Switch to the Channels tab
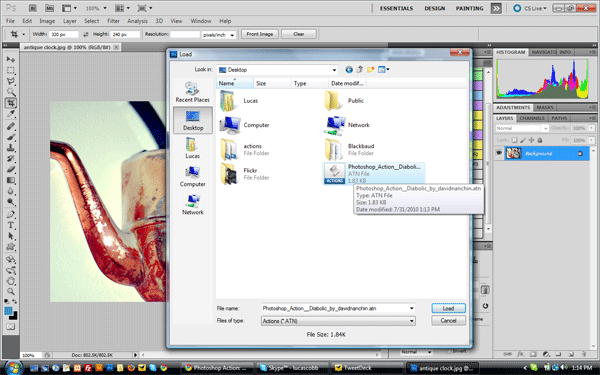The width and height of the screenshot is (600, 375). coord(532,118)
